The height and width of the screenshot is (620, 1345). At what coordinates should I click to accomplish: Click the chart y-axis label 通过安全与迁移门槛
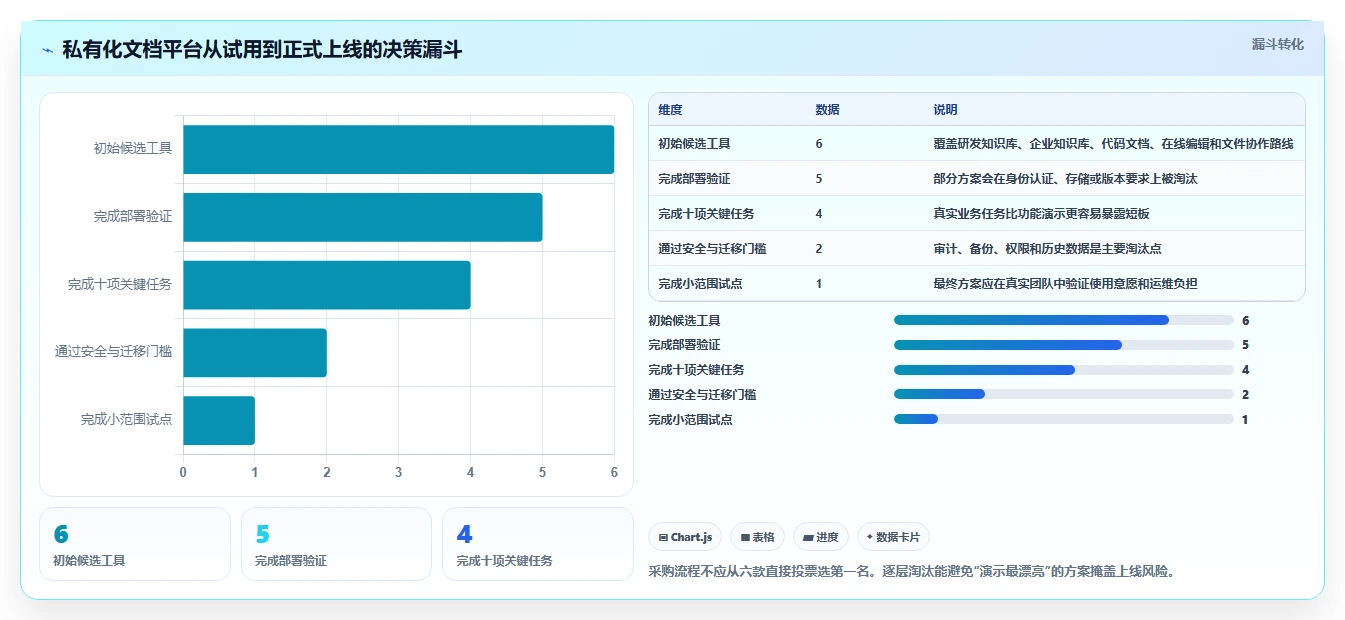pos(114,352)
